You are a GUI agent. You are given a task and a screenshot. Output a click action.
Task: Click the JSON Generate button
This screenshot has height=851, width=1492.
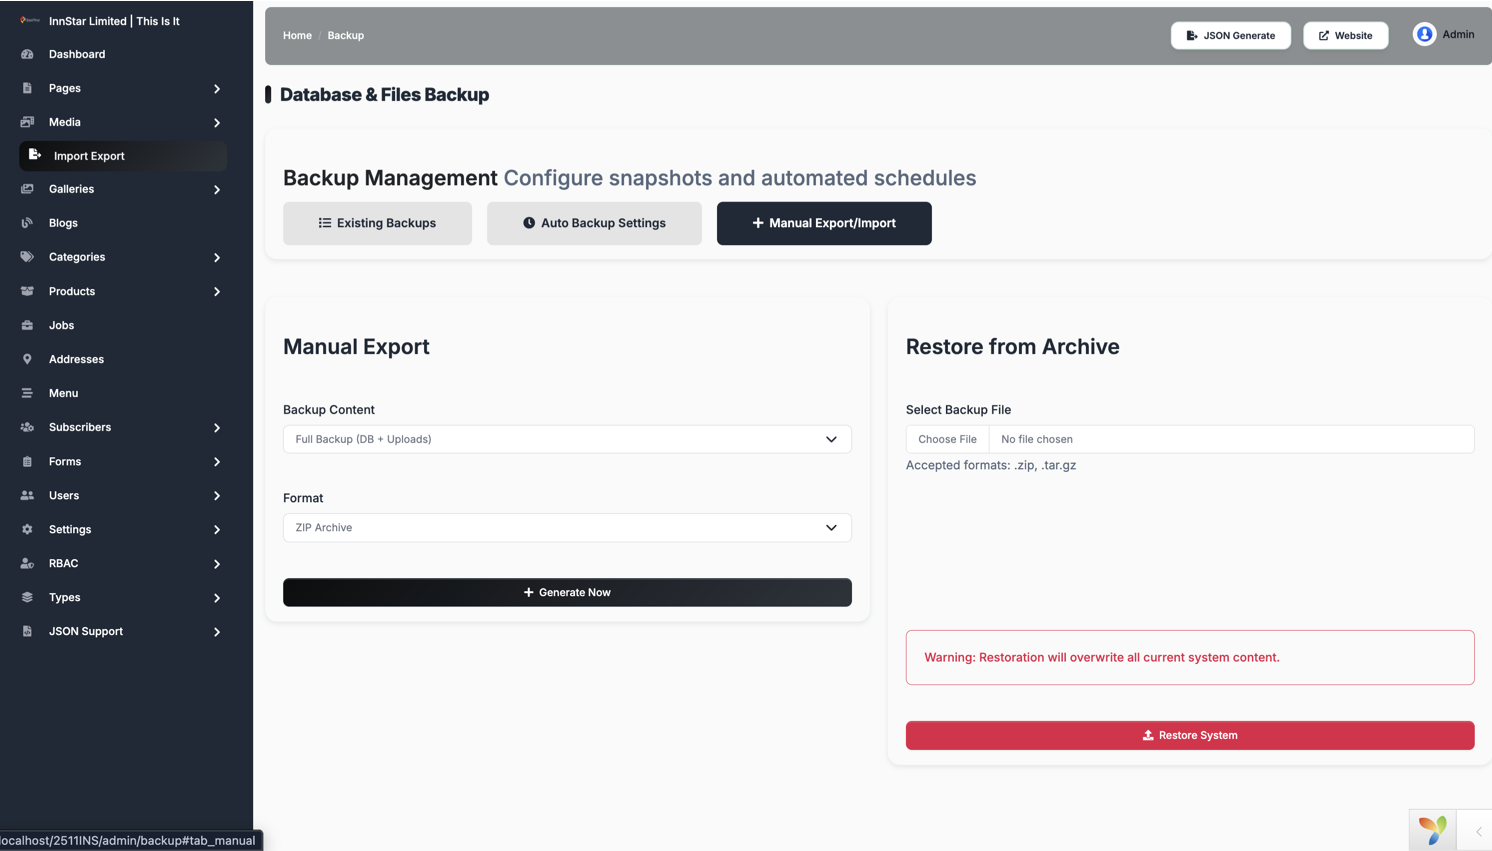[x=1231, y=35]
